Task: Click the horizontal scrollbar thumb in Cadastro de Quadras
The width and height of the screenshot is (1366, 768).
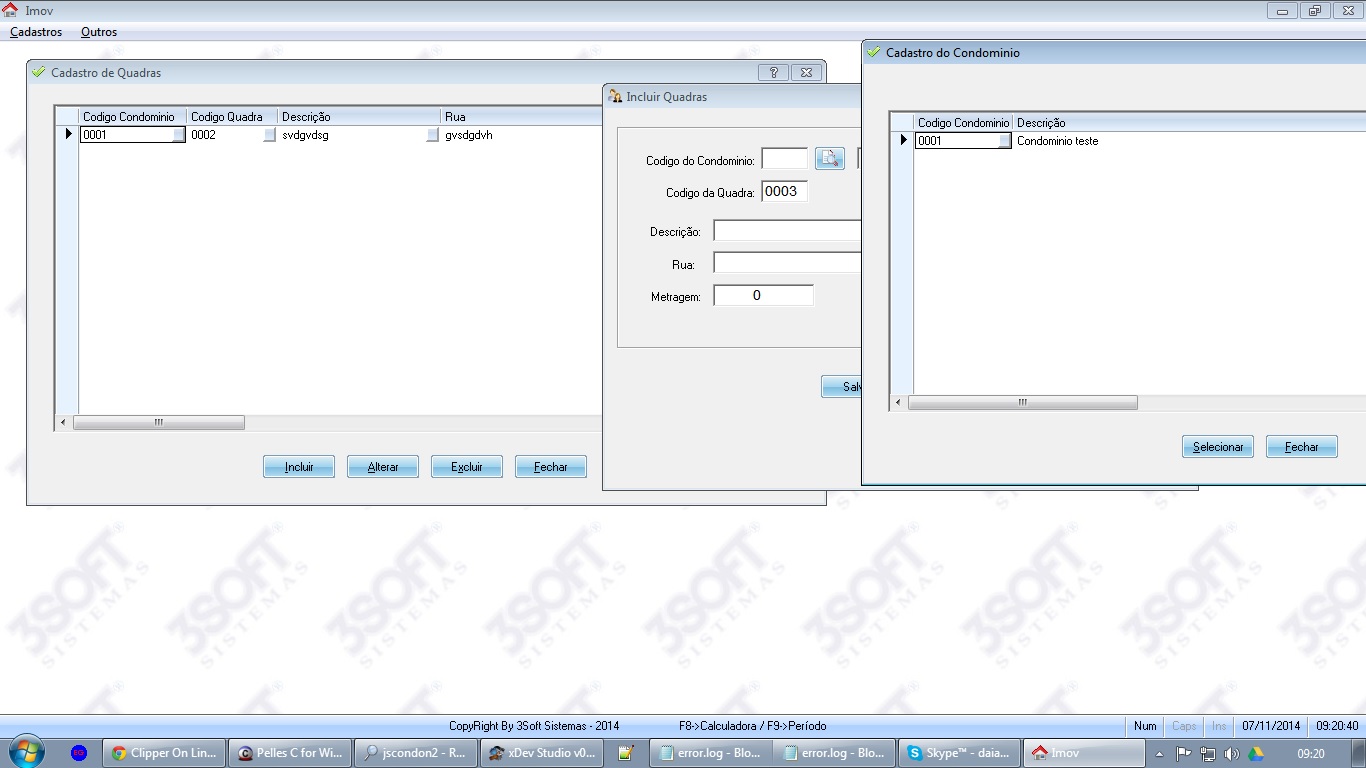Action: [x=159, y=423]
